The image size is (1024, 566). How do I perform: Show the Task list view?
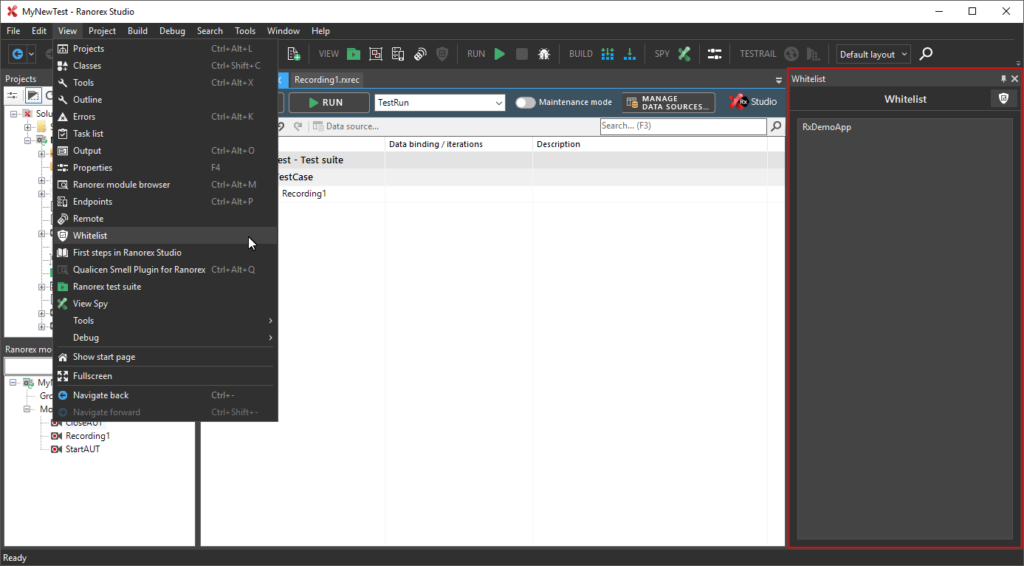165,133
